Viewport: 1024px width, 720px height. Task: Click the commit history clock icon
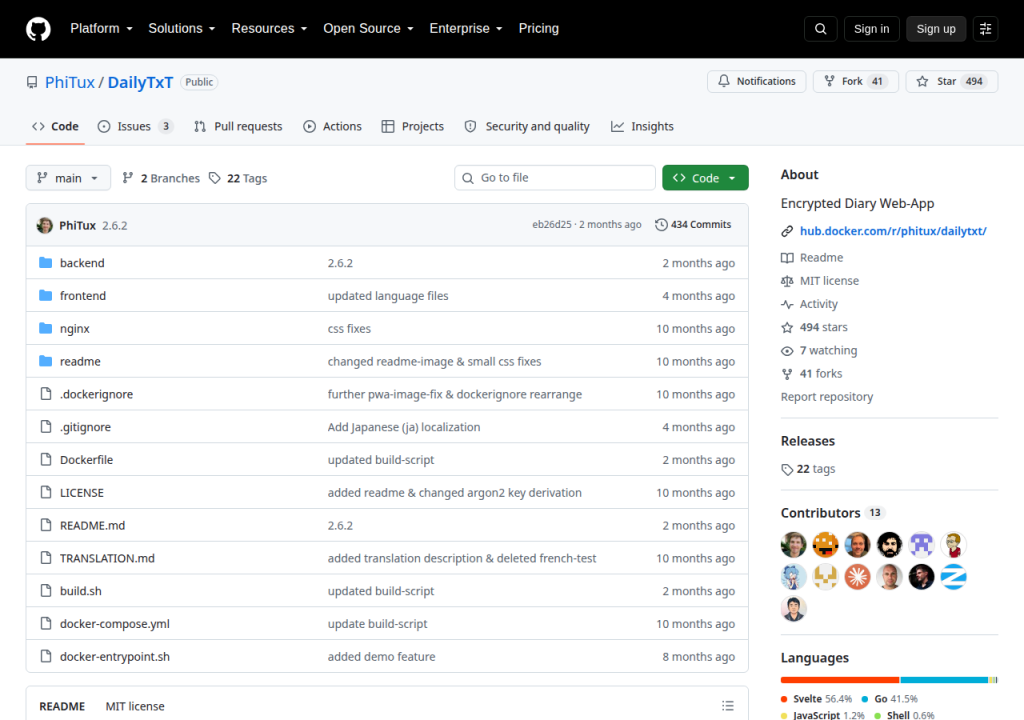pos(661,225)
